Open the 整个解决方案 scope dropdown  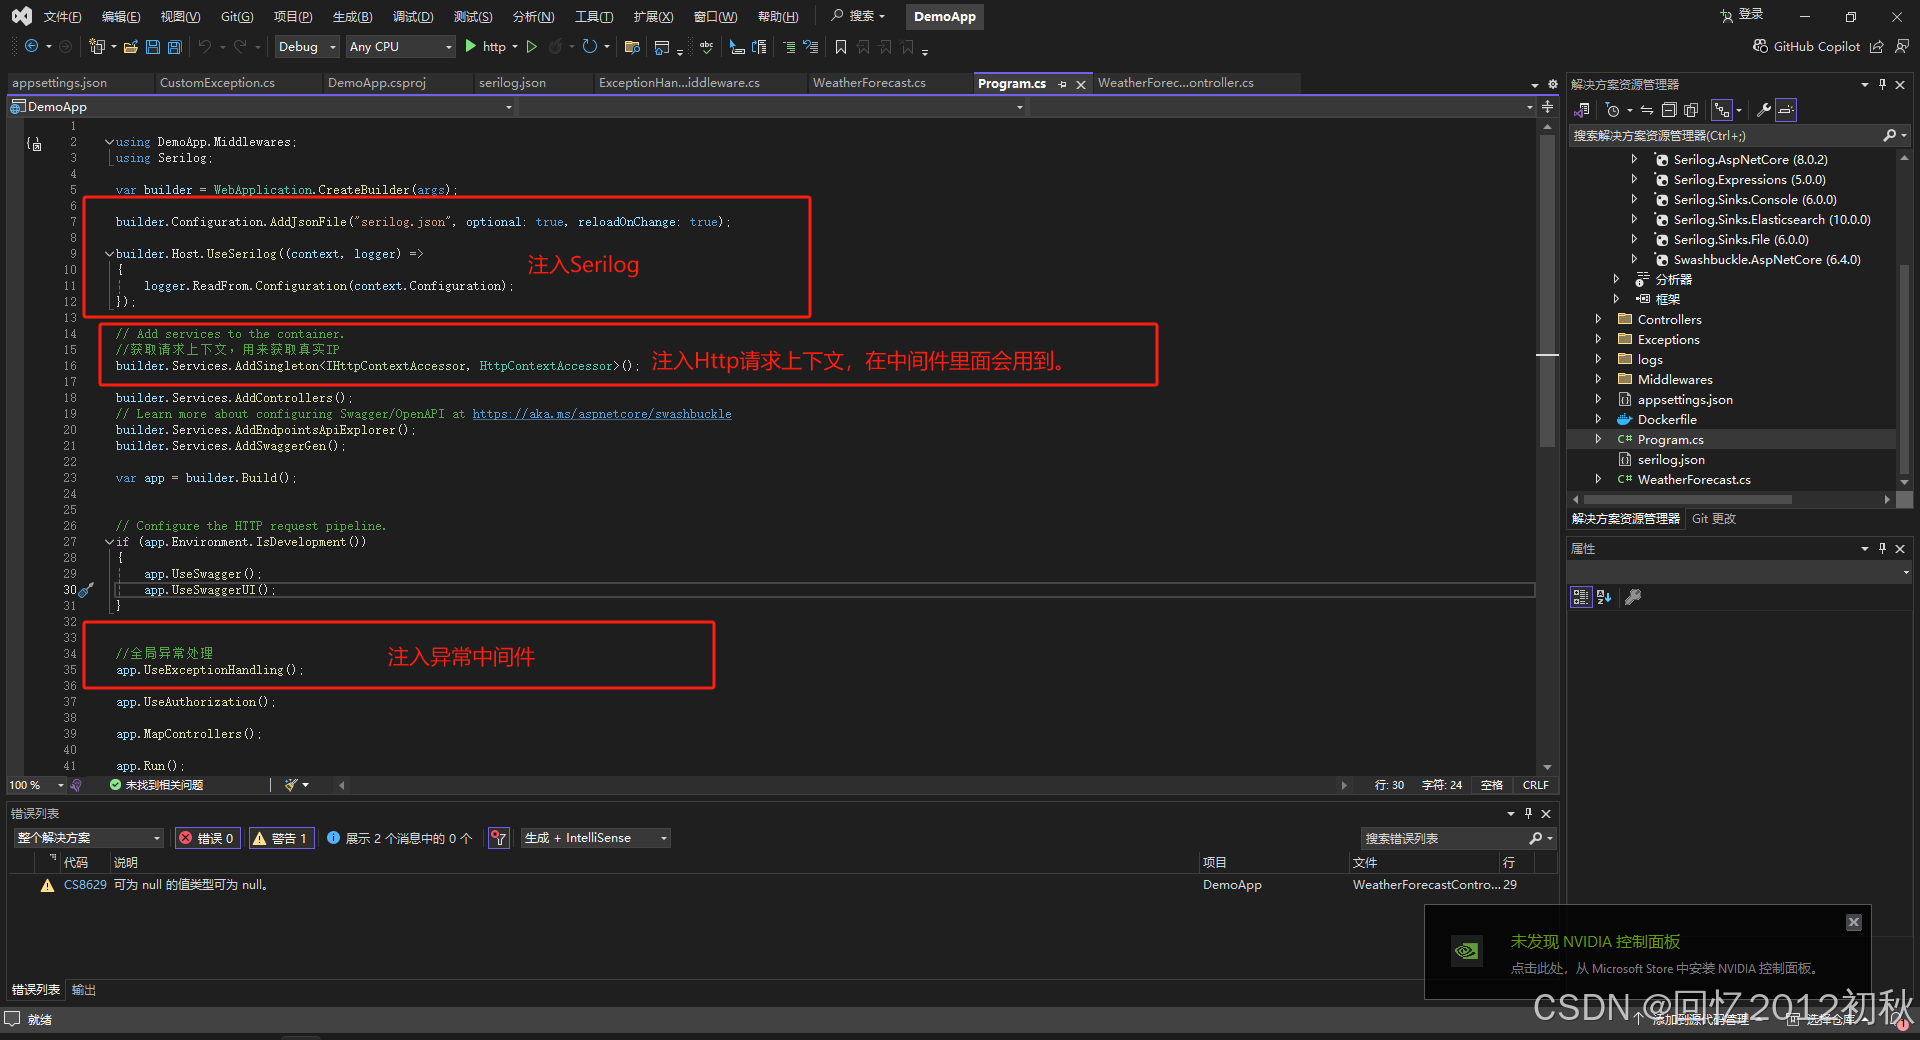coord(88,838)
